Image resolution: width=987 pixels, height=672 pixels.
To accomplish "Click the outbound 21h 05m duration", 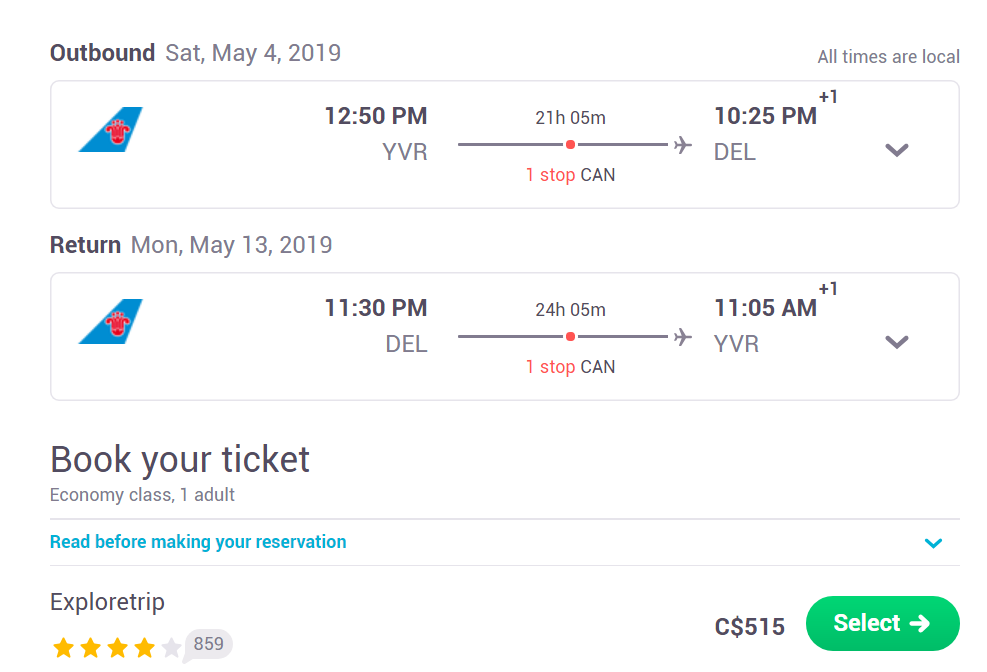I will (x=570, y=118).
